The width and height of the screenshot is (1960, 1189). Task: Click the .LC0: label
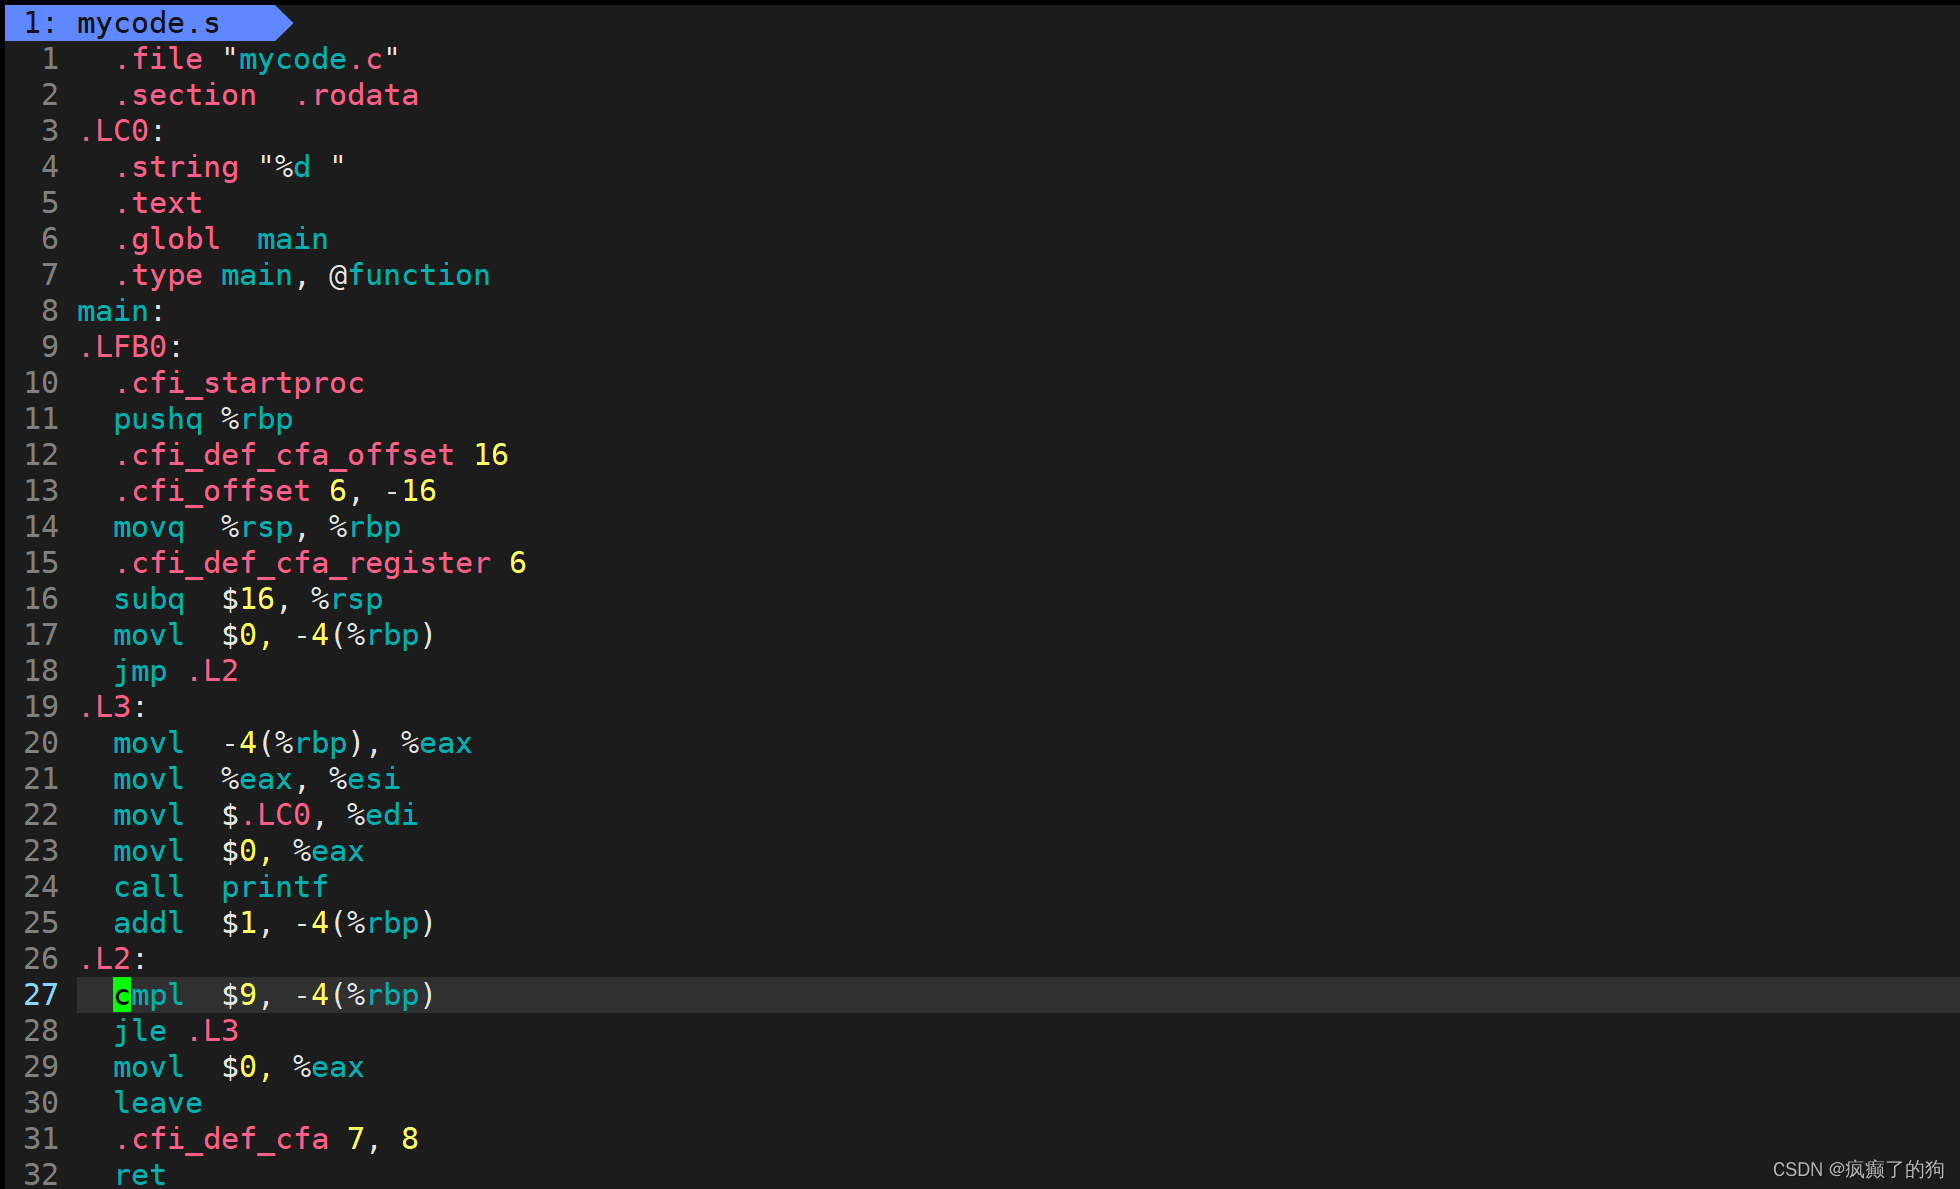tap(122, 131)
